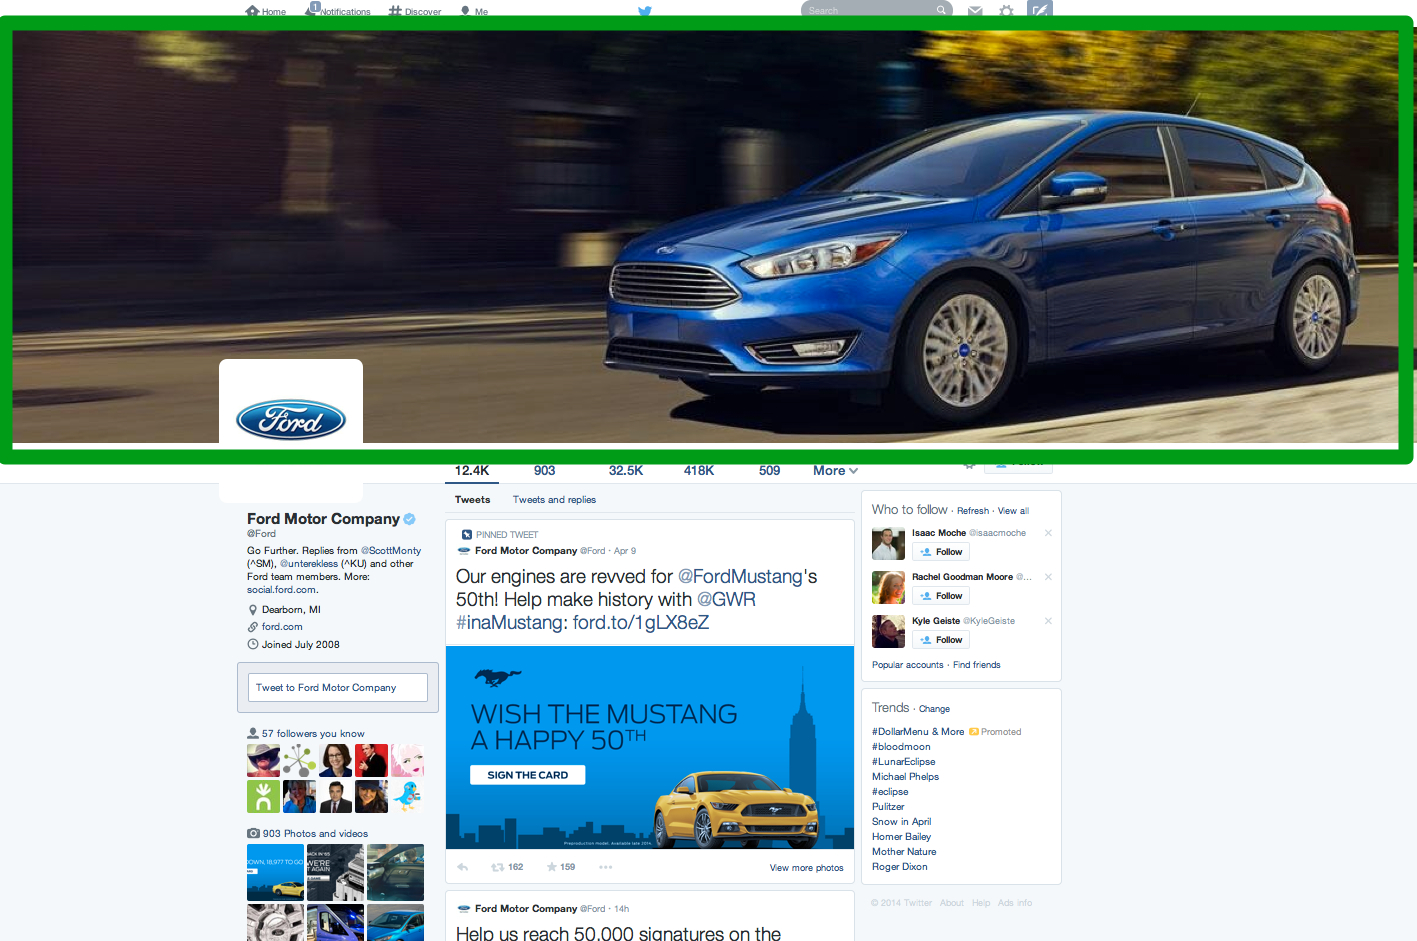The height and width of the screenshot is (941, 1417).
Task: Follow Rachel Goodman Moore
Action: [941, 596]
